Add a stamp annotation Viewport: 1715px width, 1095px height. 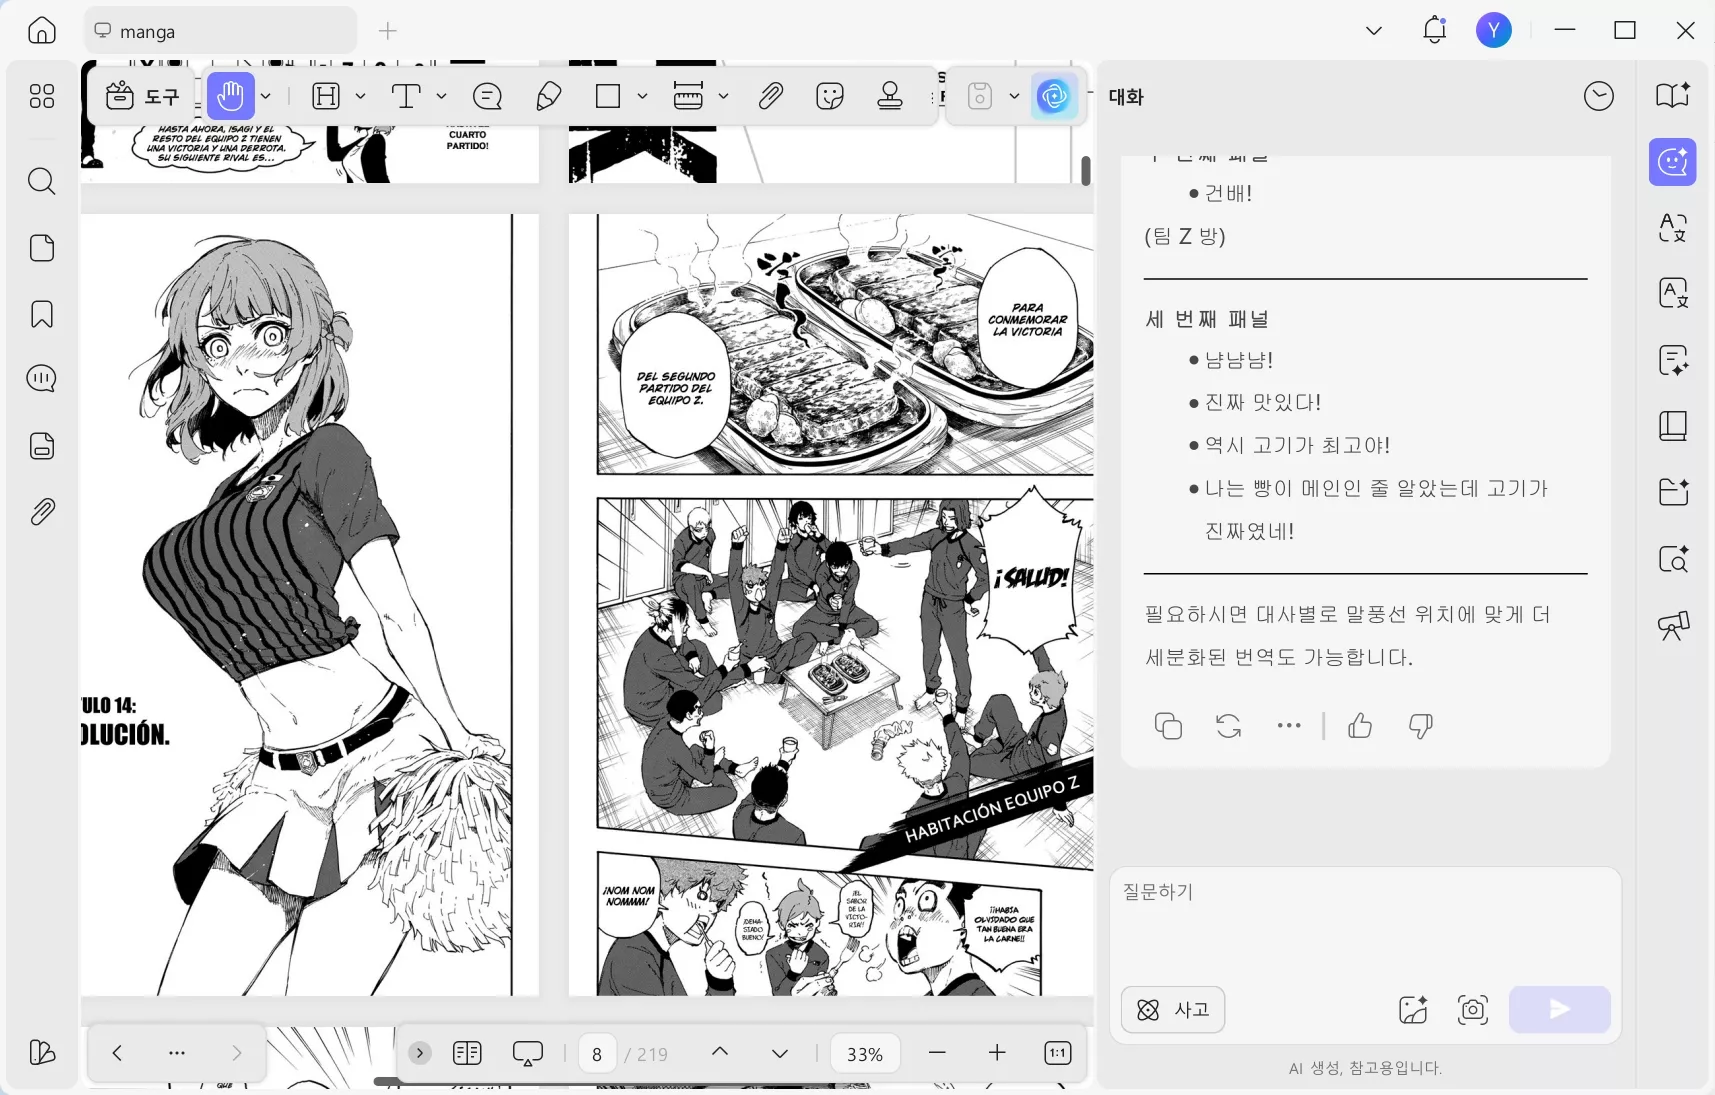[x=890, y=96]
